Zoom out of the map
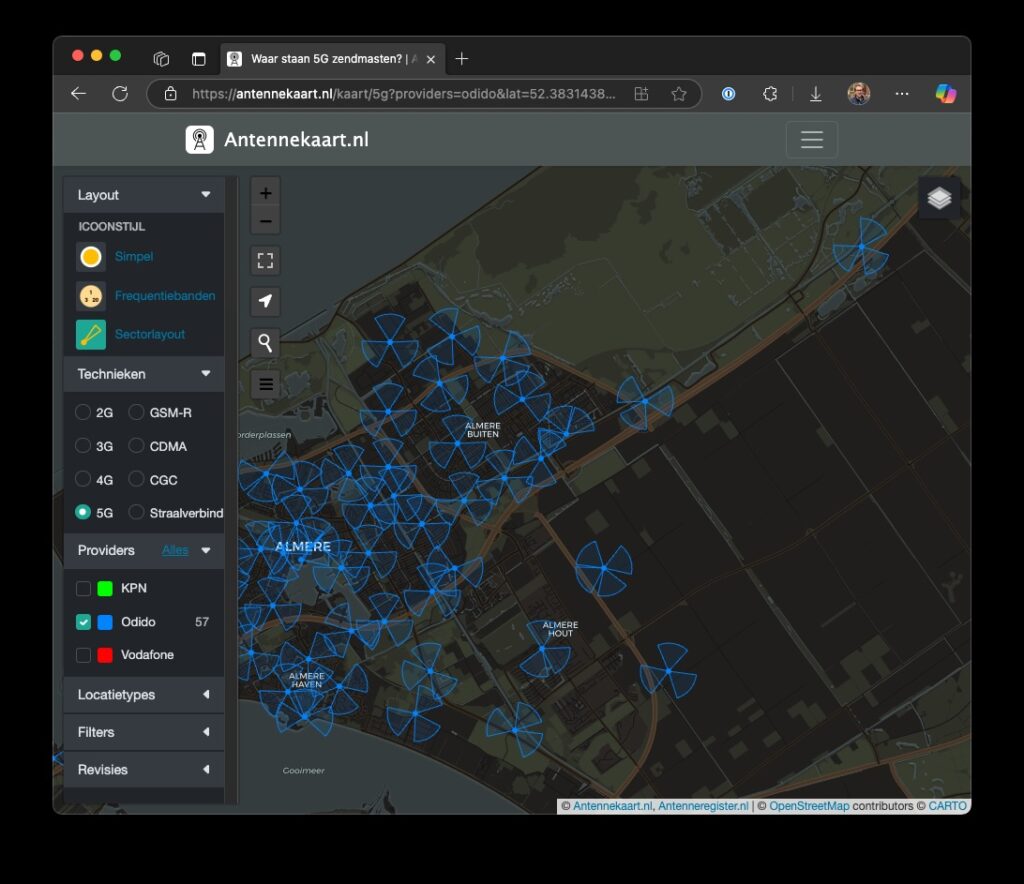Viewport: 1024px width, 884px height. 265,221
